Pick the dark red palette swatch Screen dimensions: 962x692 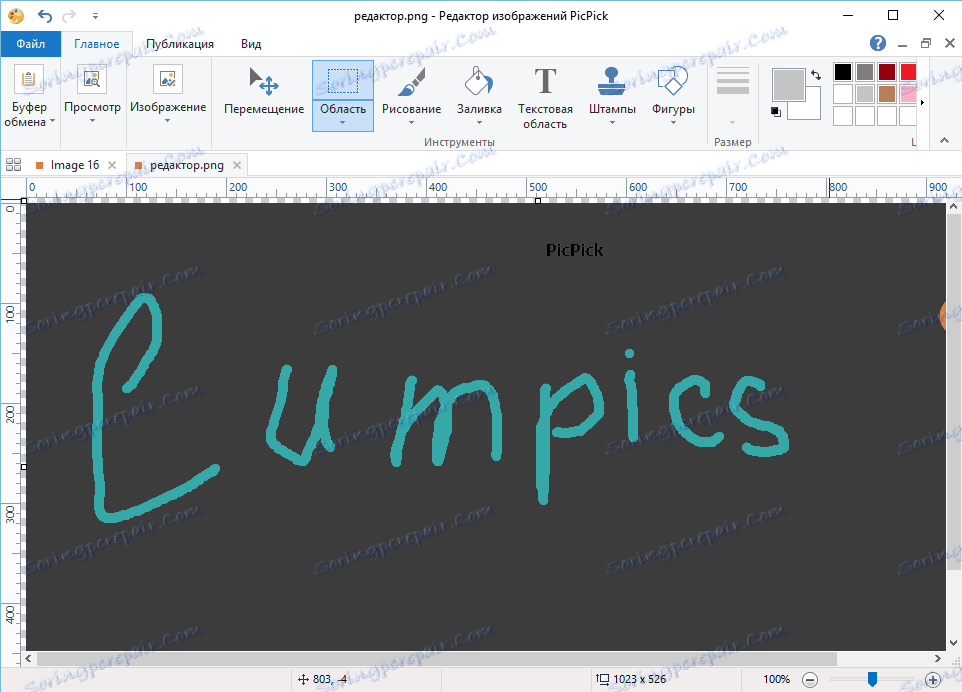[887, 72]
